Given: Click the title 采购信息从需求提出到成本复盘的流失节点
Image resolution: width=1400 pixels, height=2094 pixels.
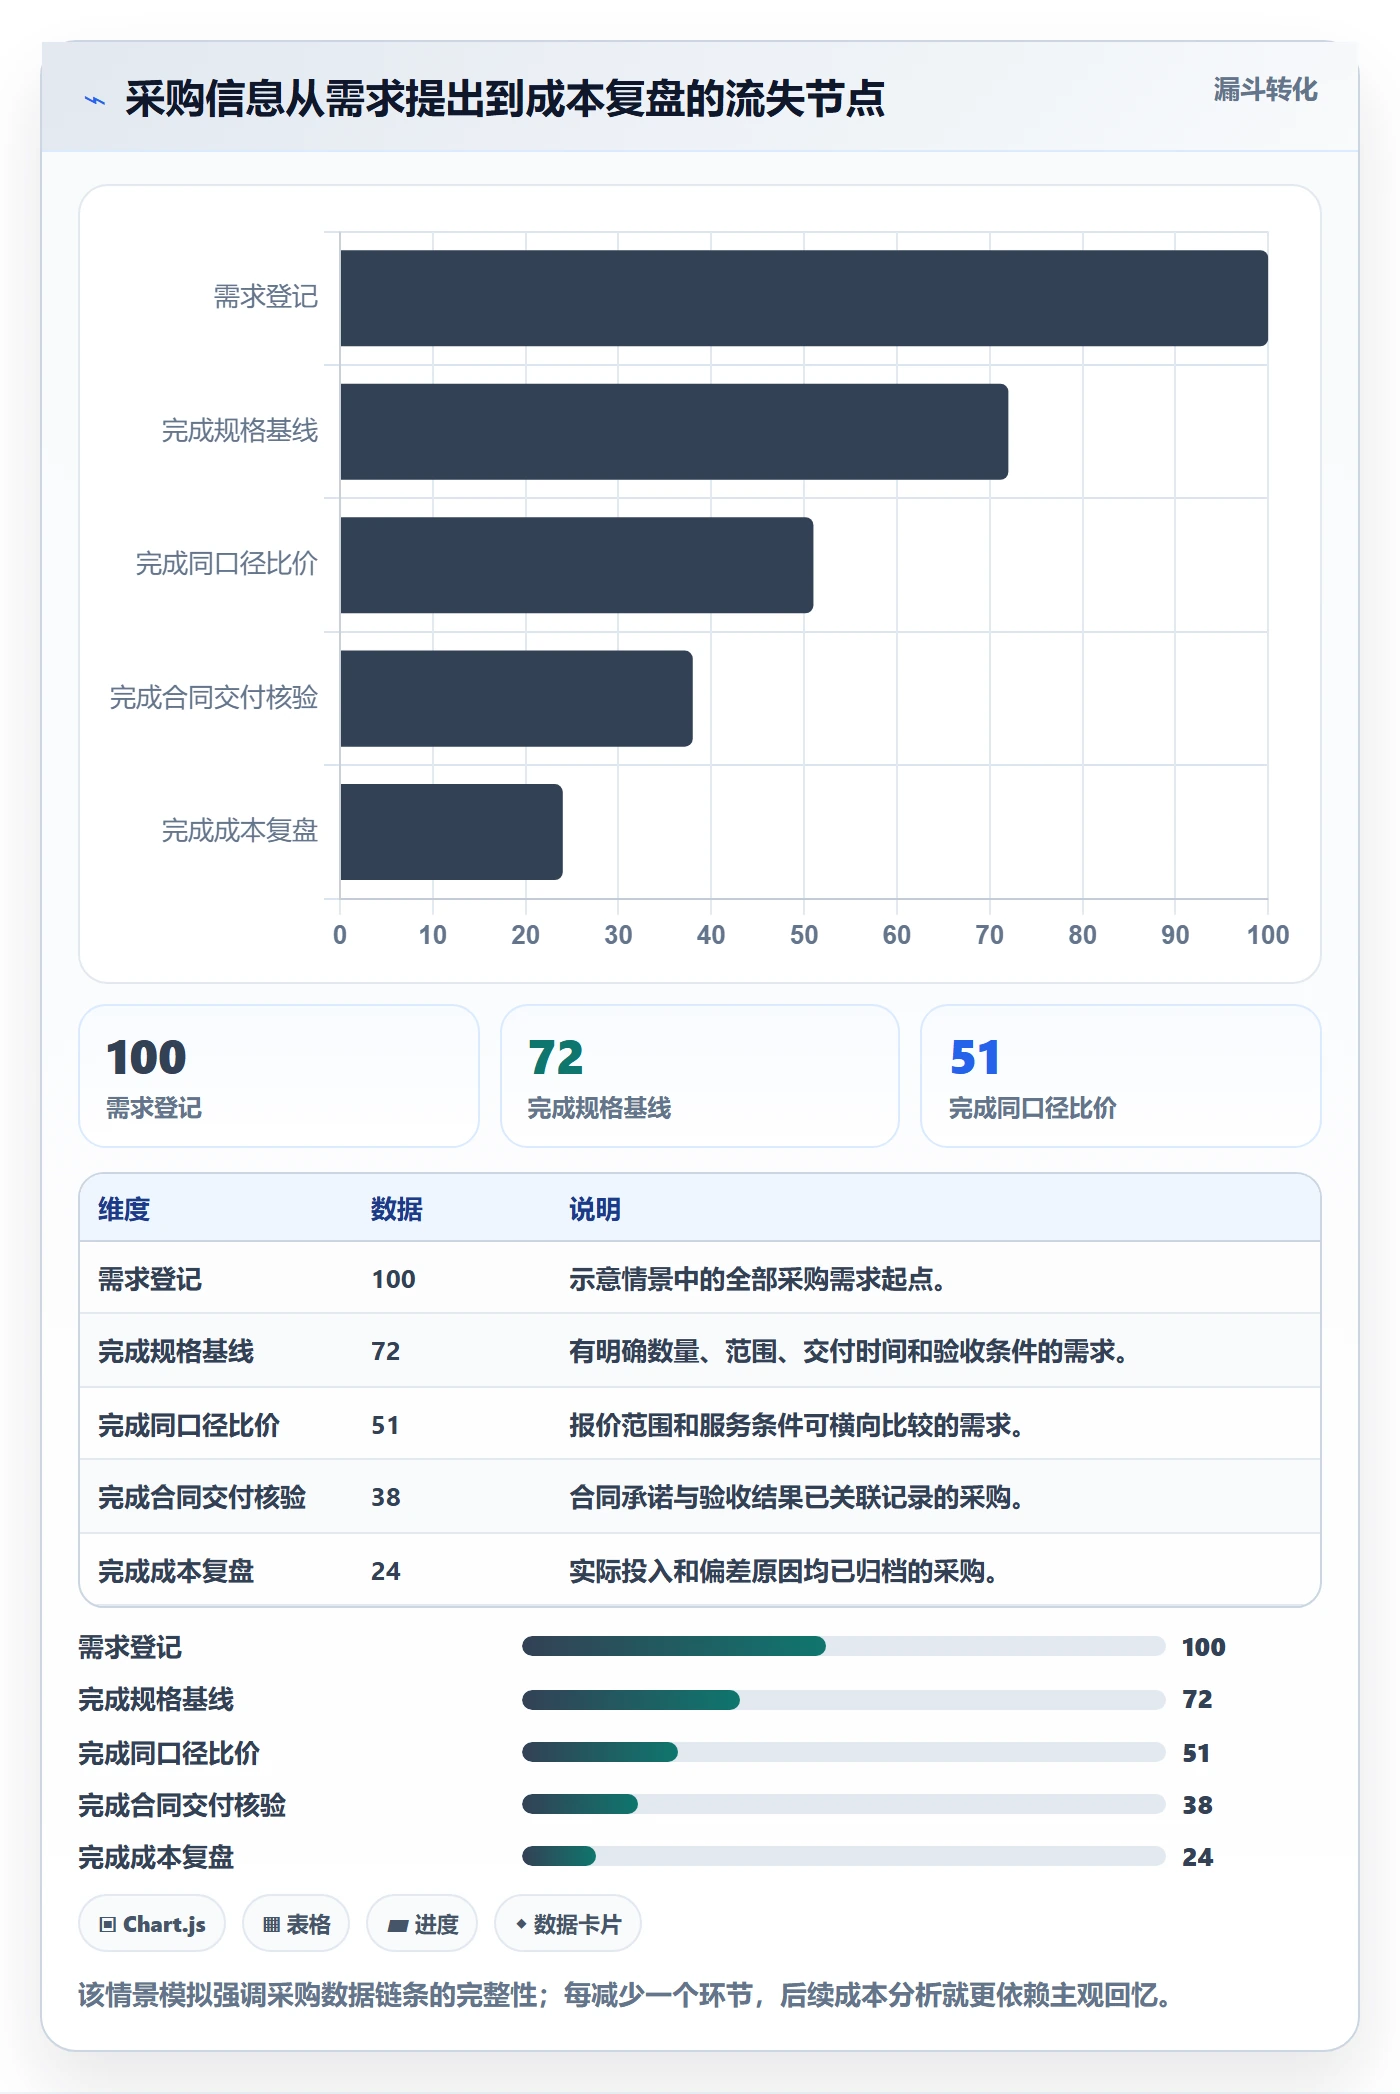Looking at the screenshot, I should pos(505,99).
